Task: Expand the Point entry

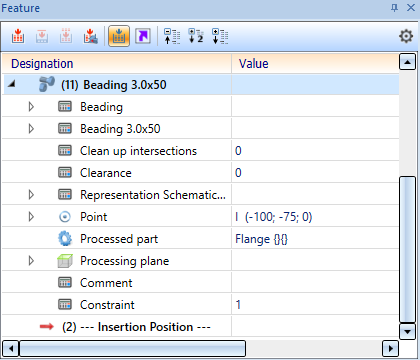Action: point(31,217)
